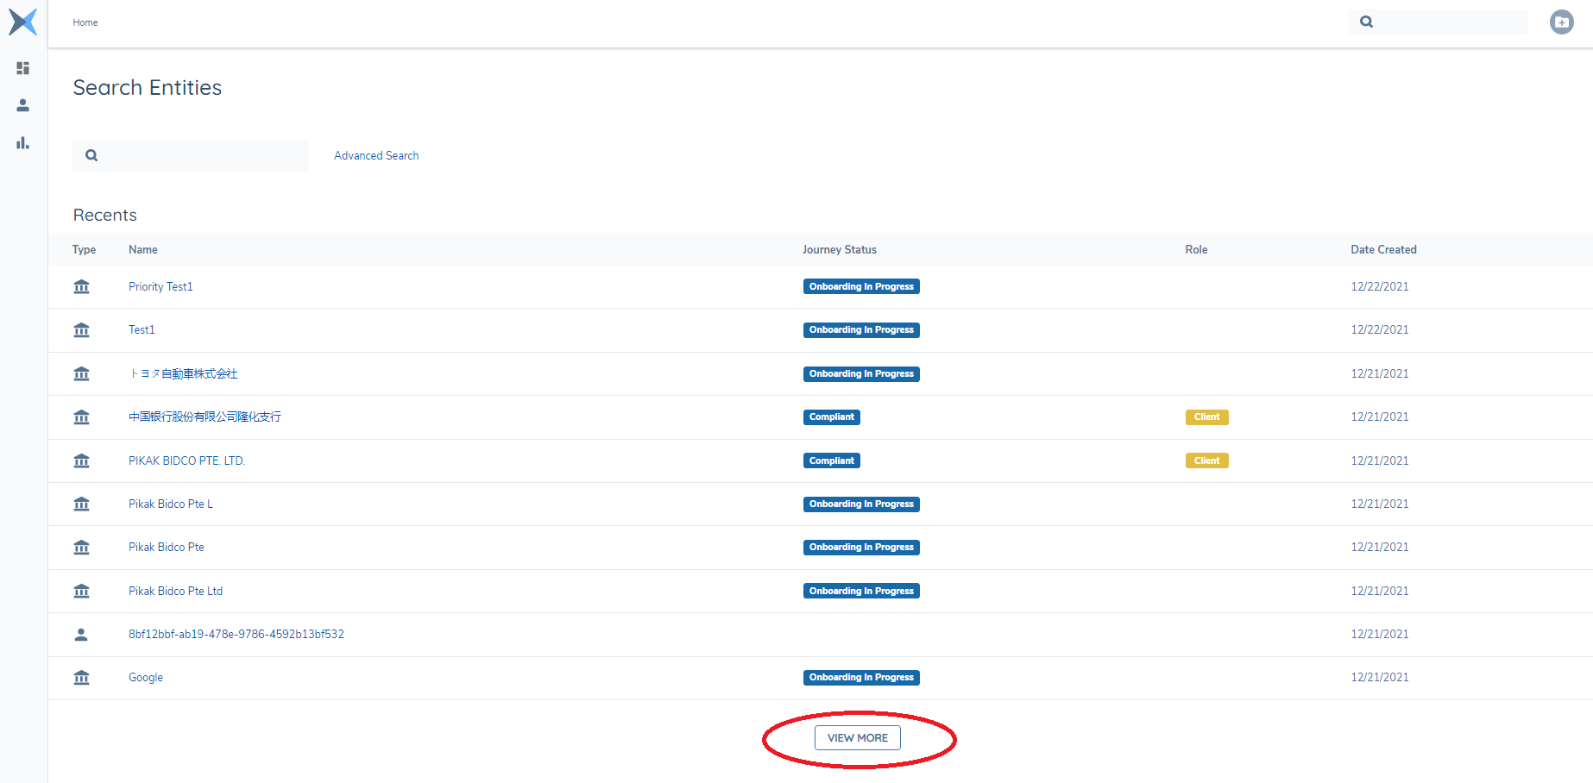Click the add new entity icon top-right

tap(1561, 22)
